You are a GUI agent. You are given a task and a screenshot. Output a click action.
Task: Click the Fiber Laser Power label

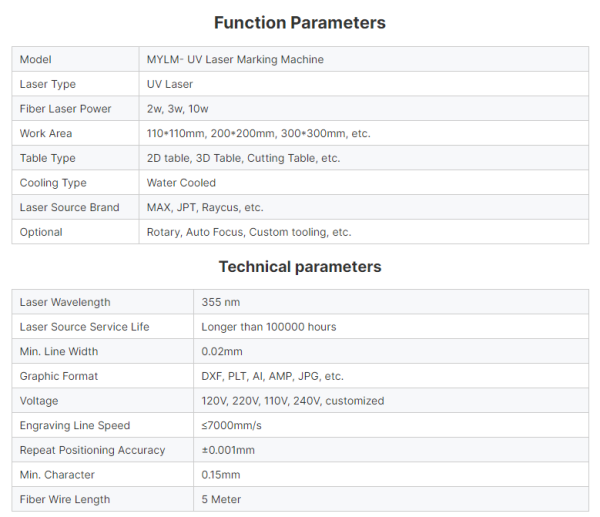point(65,109)
